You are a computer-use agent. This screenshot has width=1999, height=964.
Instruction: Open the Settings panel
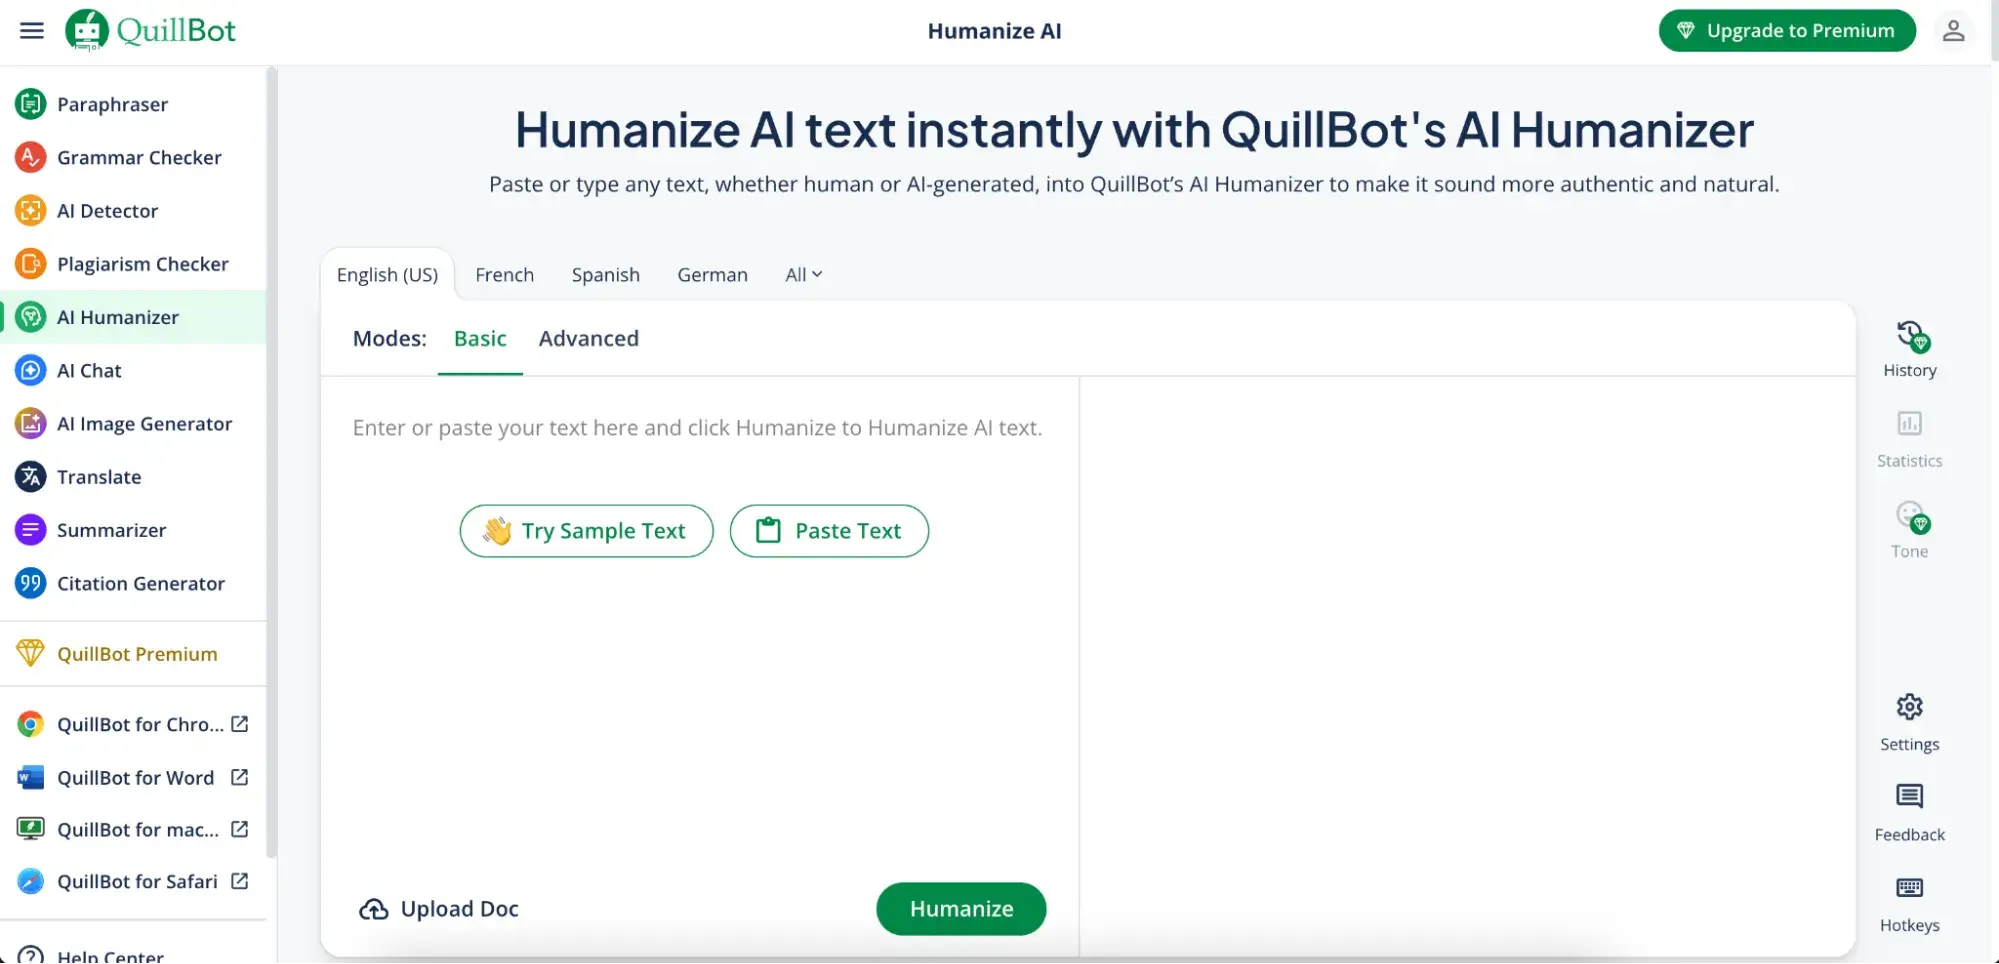coord(1908,722)
